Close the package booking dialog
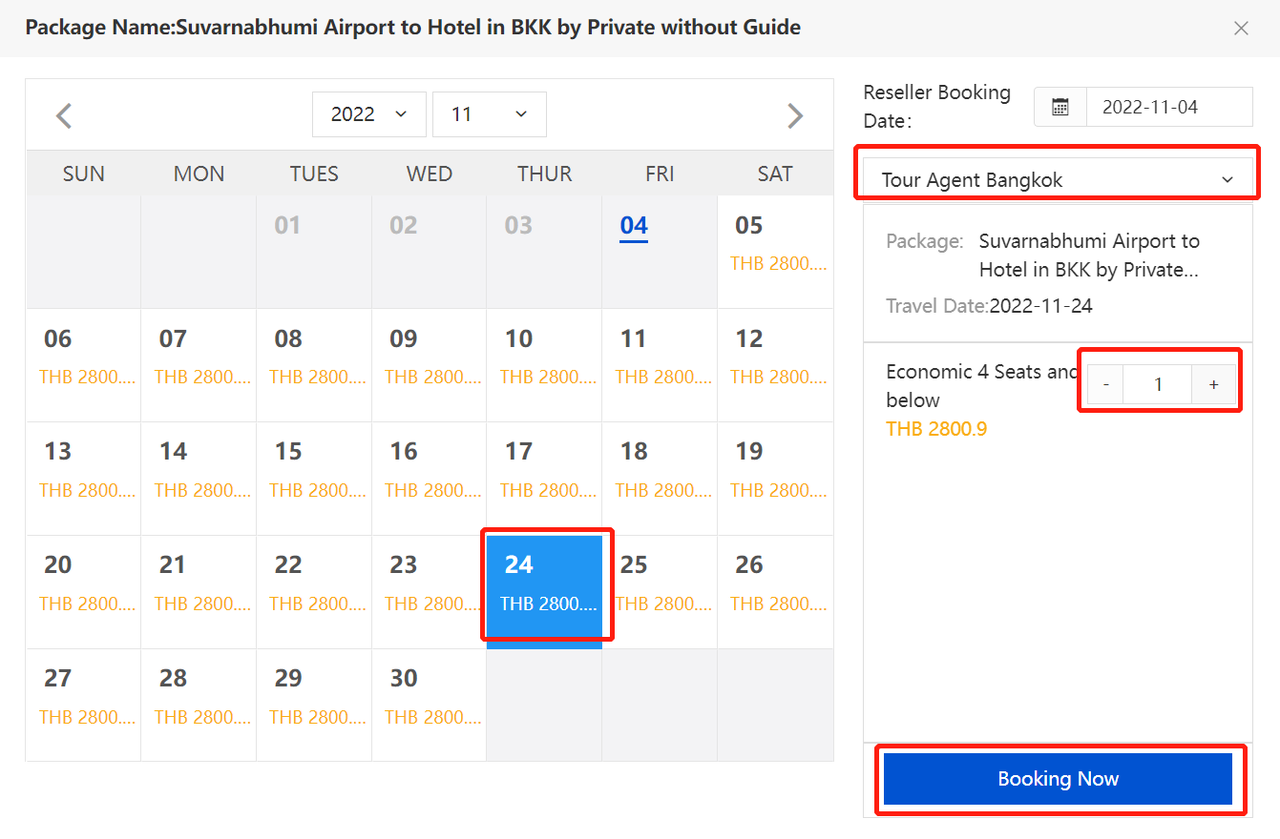Screen dimensions: 1280x839 [1241, 28]
